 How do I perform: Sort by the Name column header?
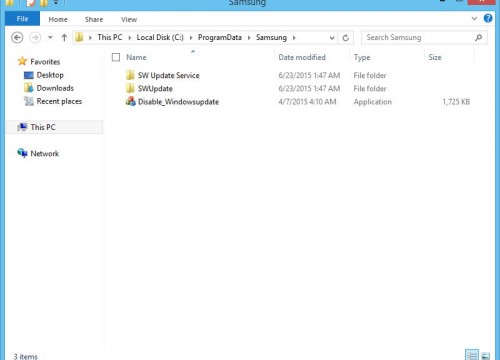tap(136, 57)
